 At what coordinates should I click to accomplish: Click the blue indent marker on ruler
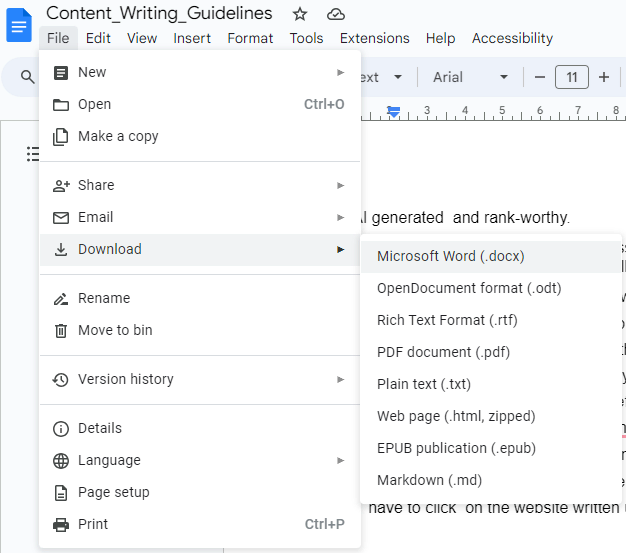click(x=394, y=111)
